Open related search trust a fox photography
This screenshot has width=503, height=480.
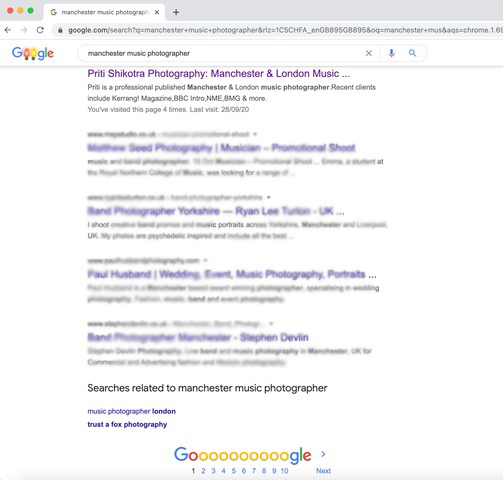click(127, 424)
